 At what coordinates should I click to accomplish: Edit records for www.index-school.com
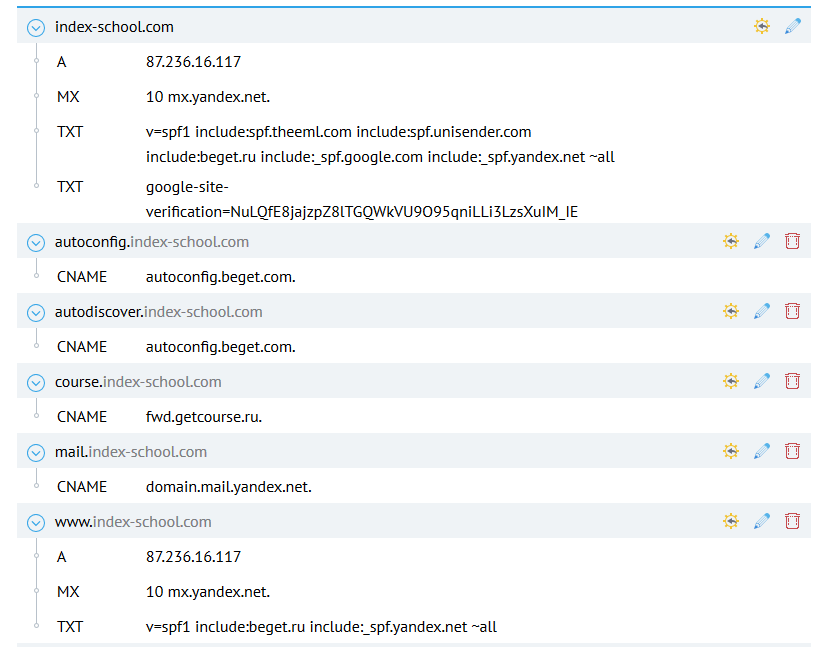point(762,521)
